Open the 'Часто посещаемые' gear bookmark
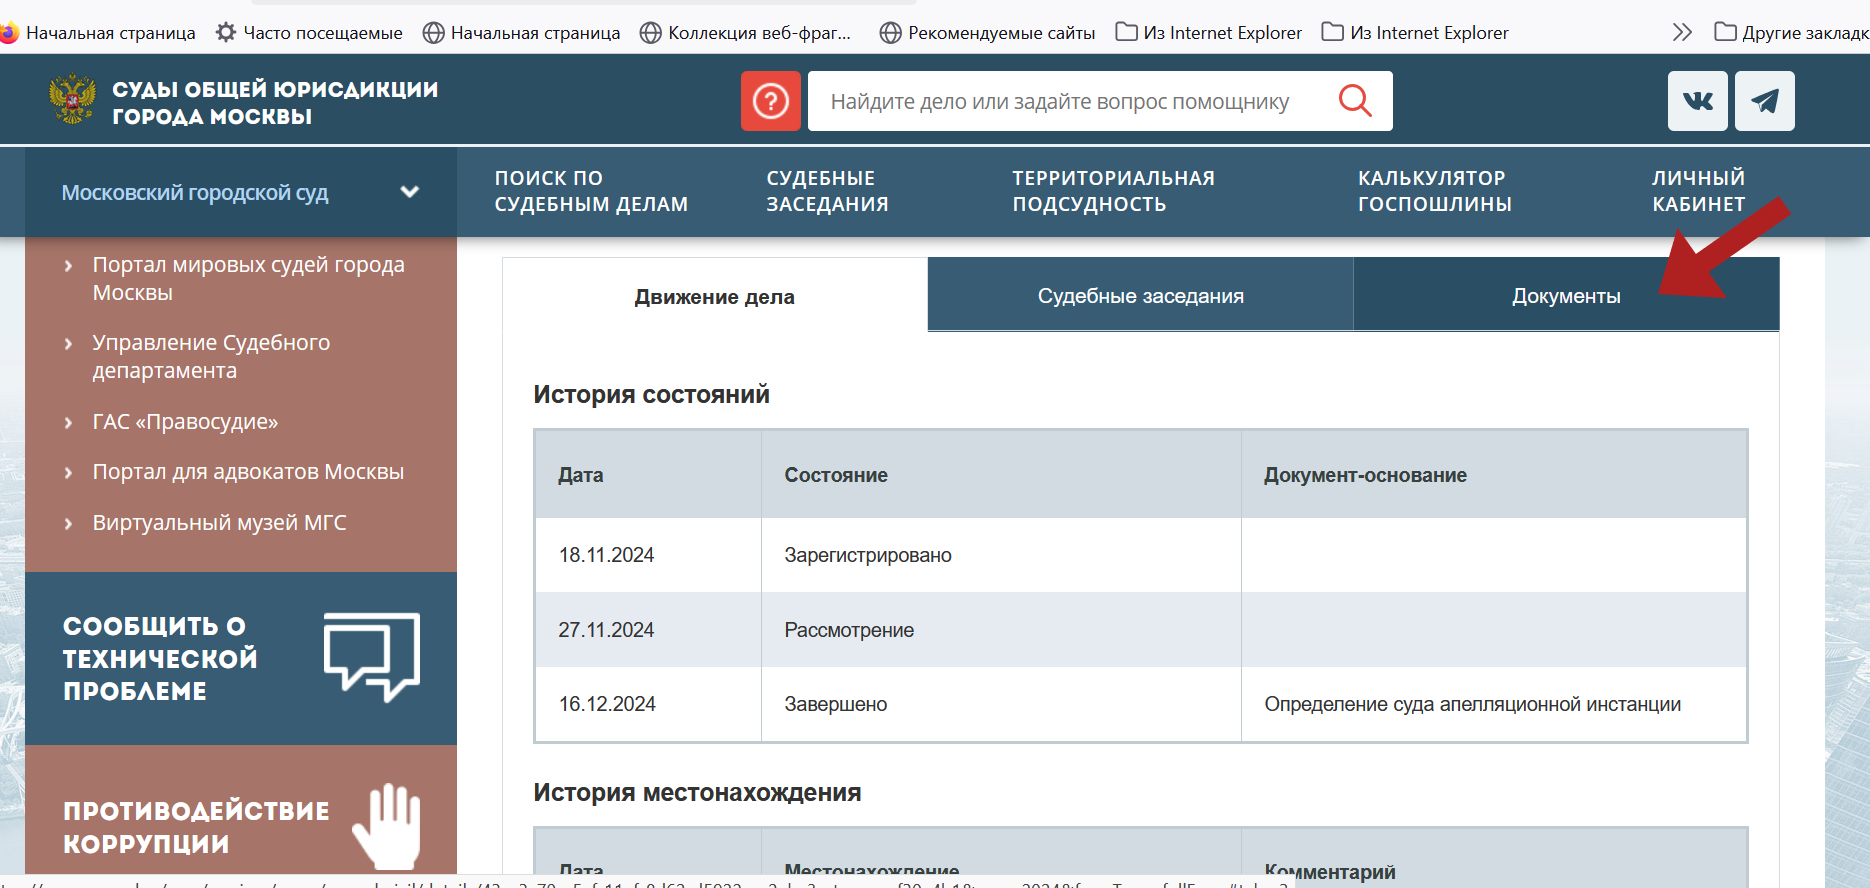The width and height of the screenshot is (1870, 888). tap(309, 33)
